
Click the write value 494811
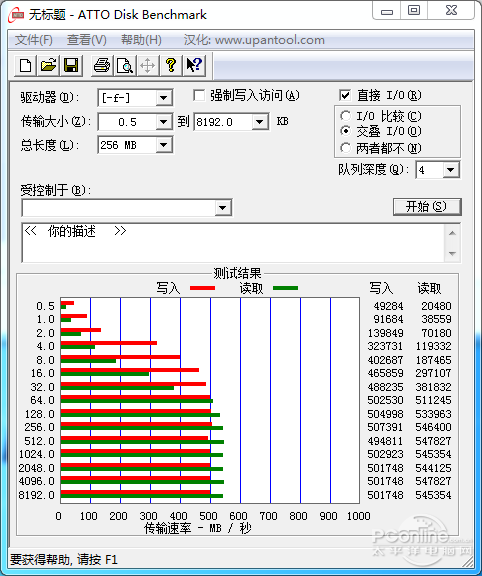coord(385,441)
